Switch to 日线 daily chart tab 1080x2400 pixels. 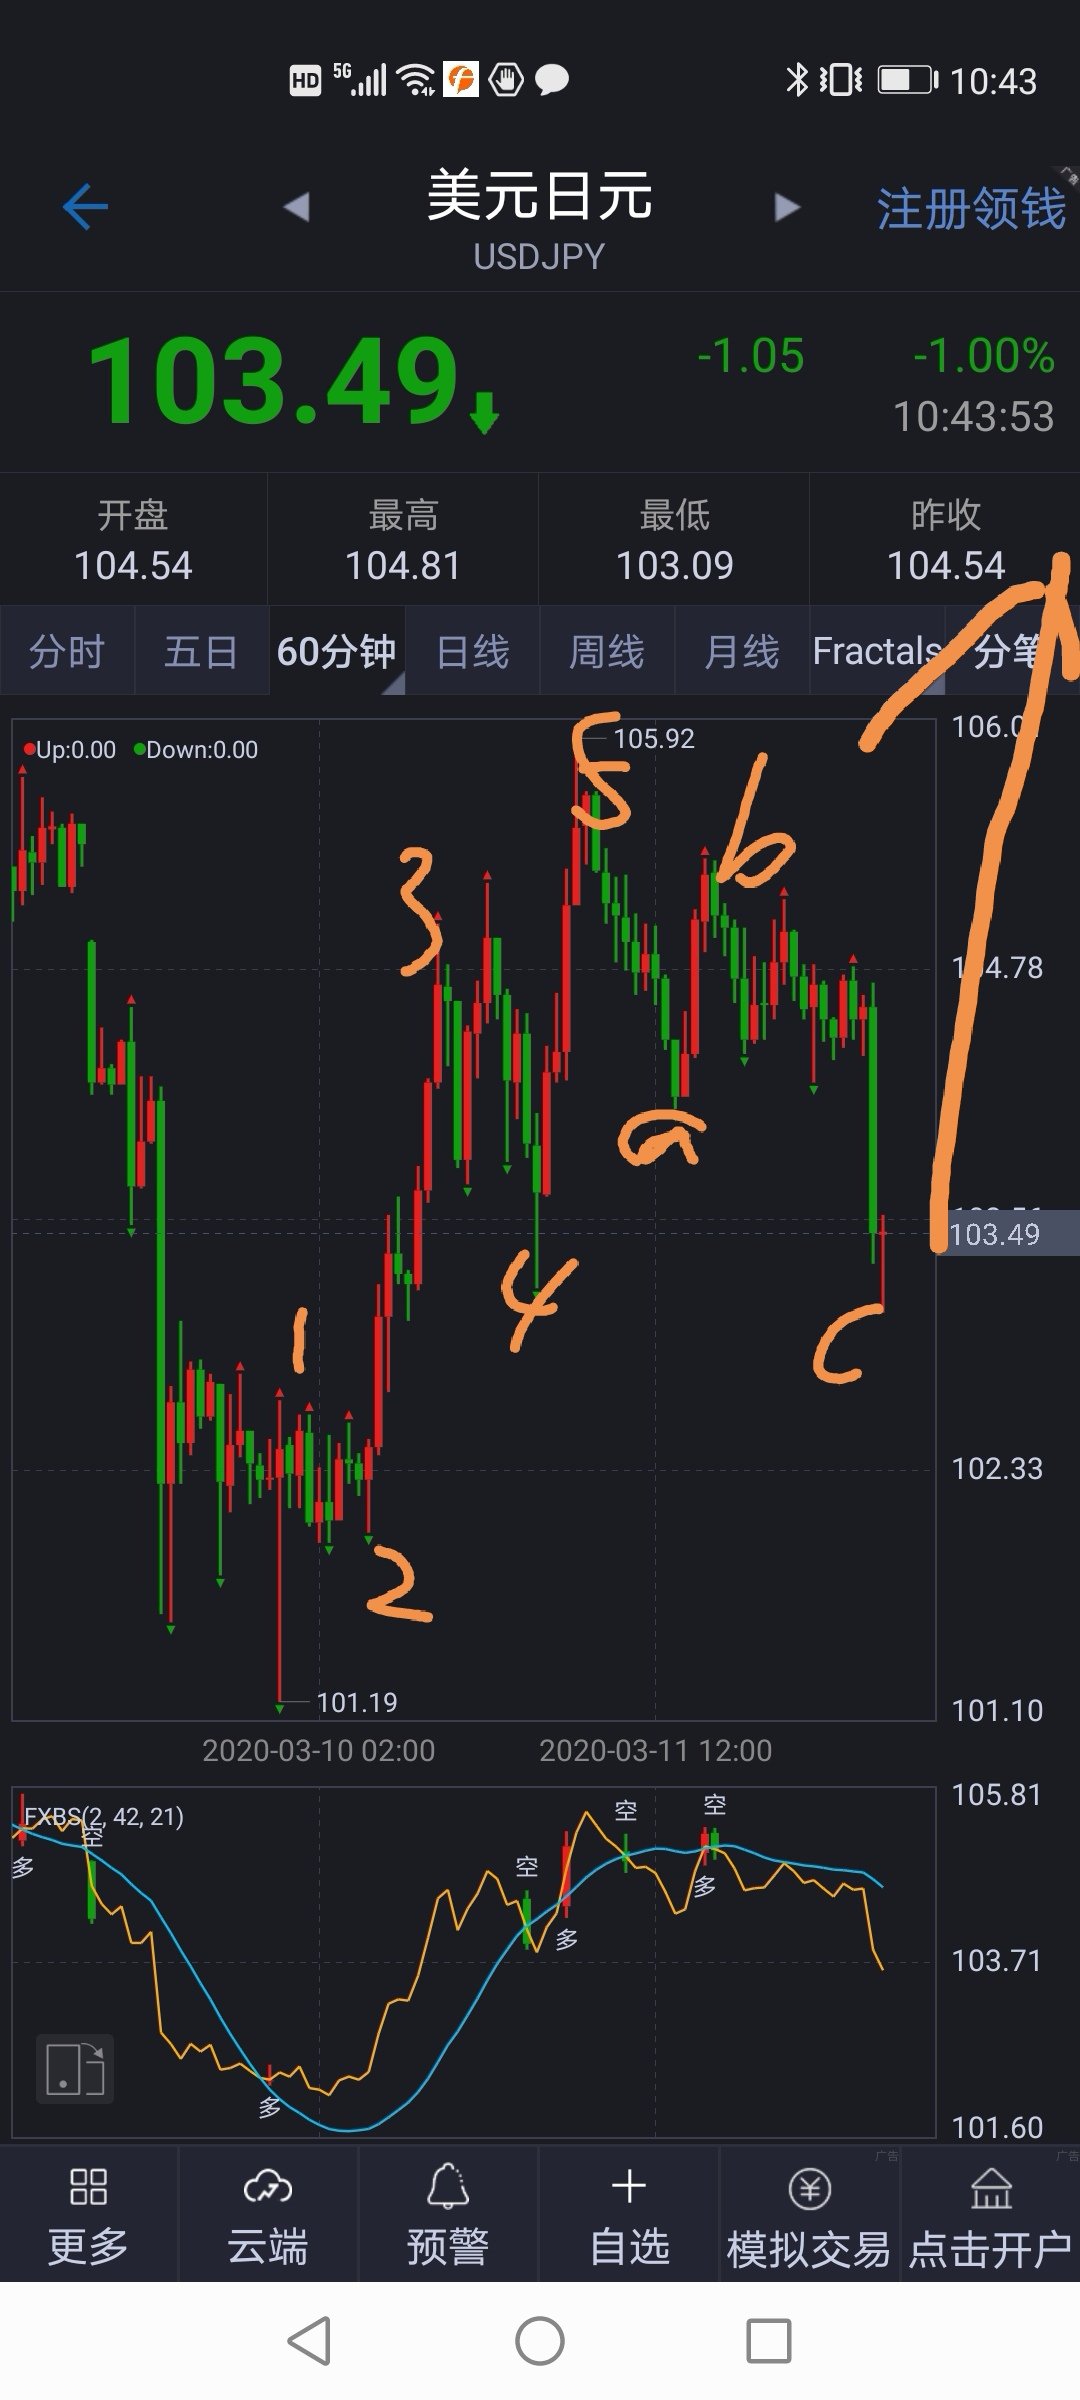tap(473, 651)
